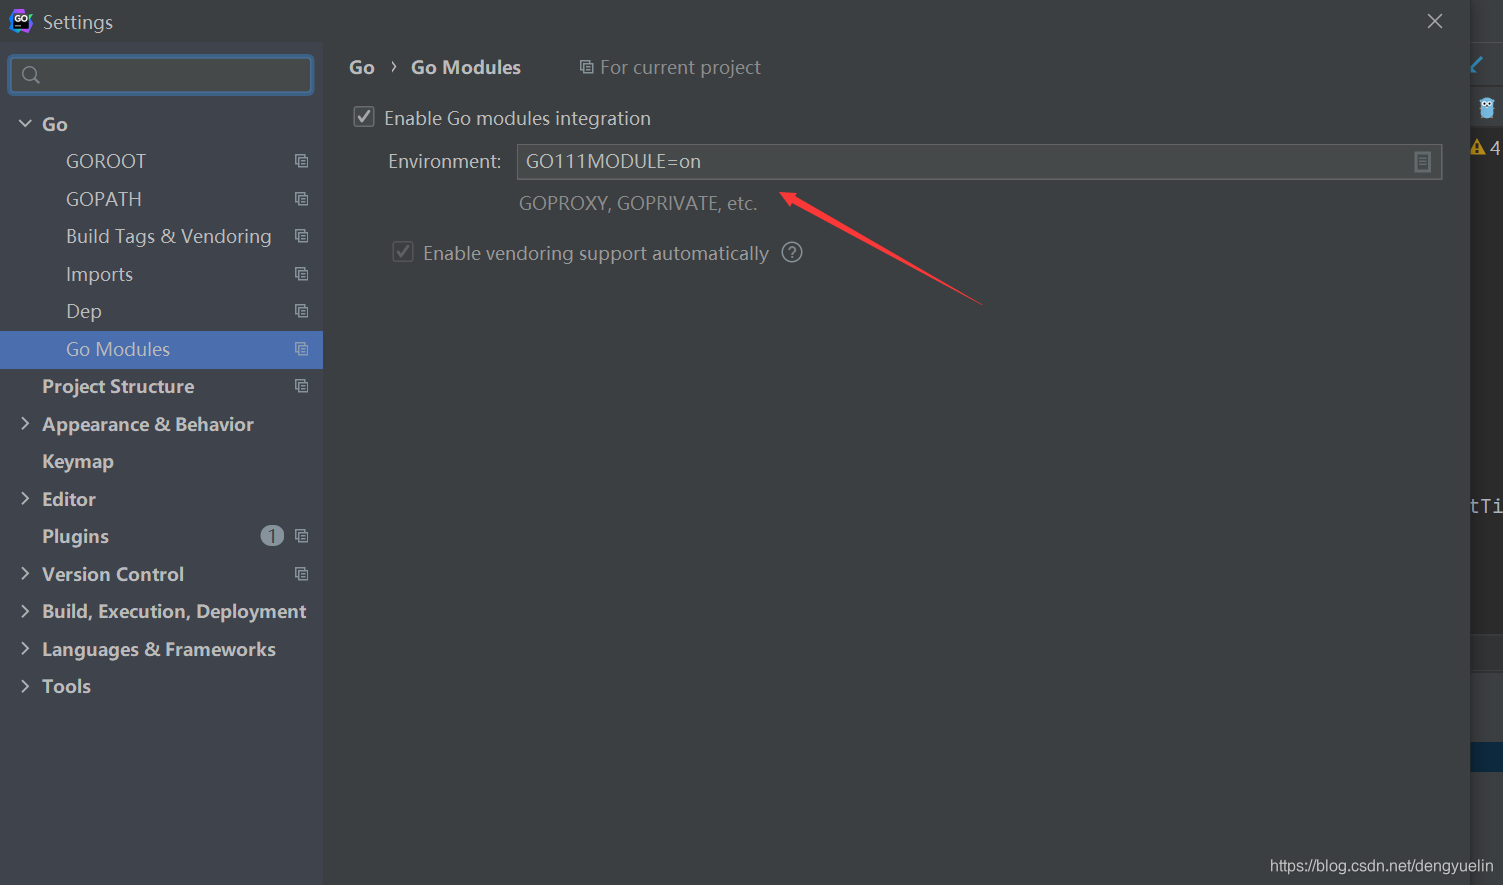Expand Build, Execution, Deployment section
The width and height of the screenshot is (1503, 885).
click(24, 611)
